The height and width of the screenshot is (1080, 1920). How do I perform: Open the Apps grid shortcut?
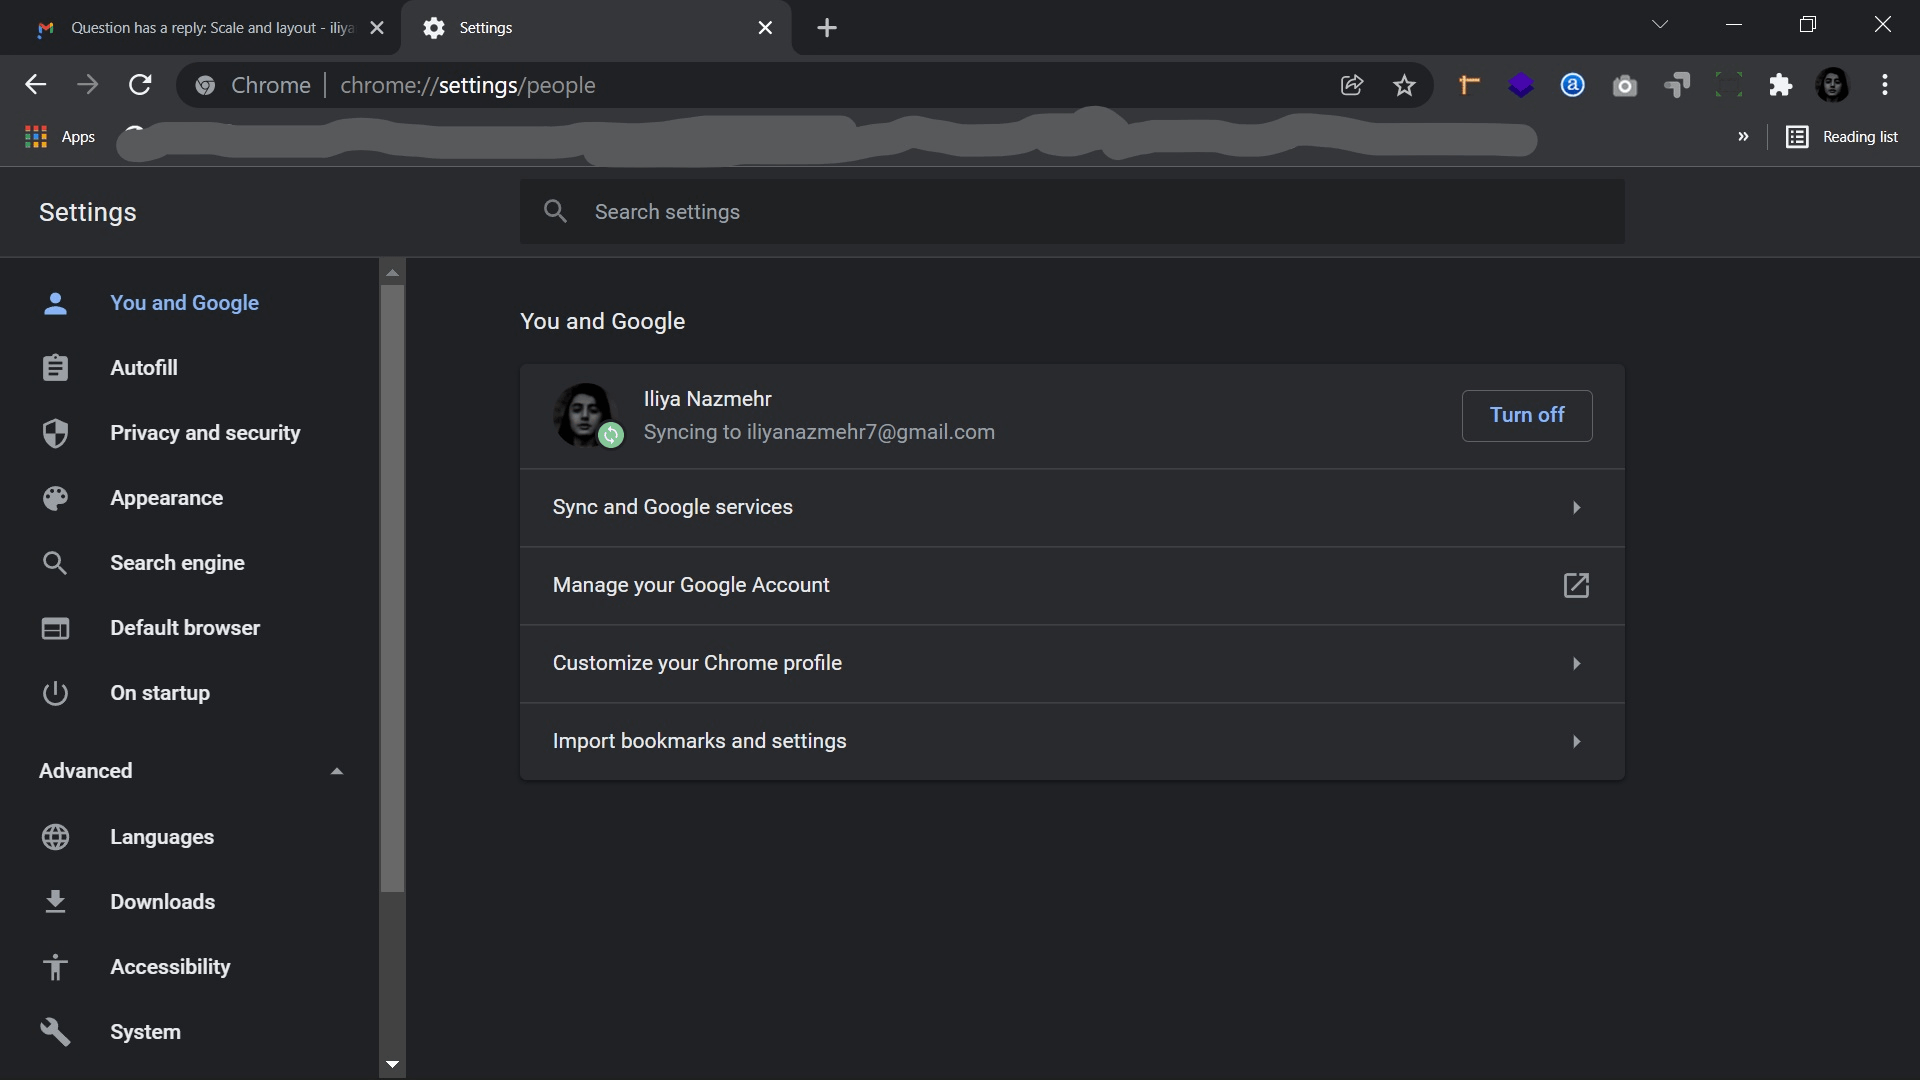click(59, 137)
